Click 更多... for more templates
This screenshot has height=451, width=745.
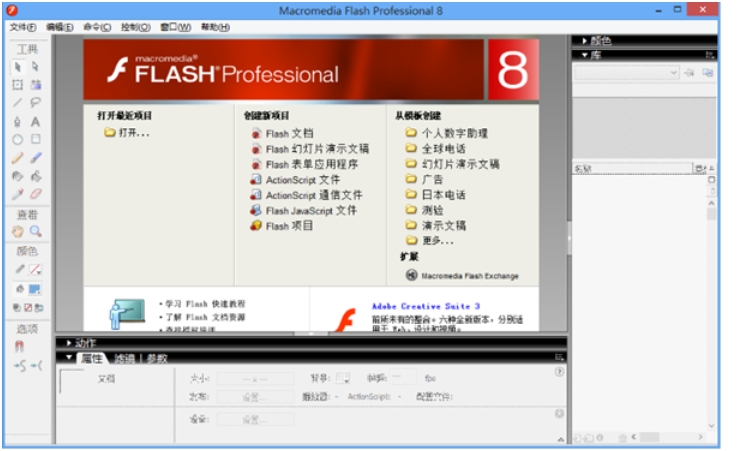coord(430,240)
